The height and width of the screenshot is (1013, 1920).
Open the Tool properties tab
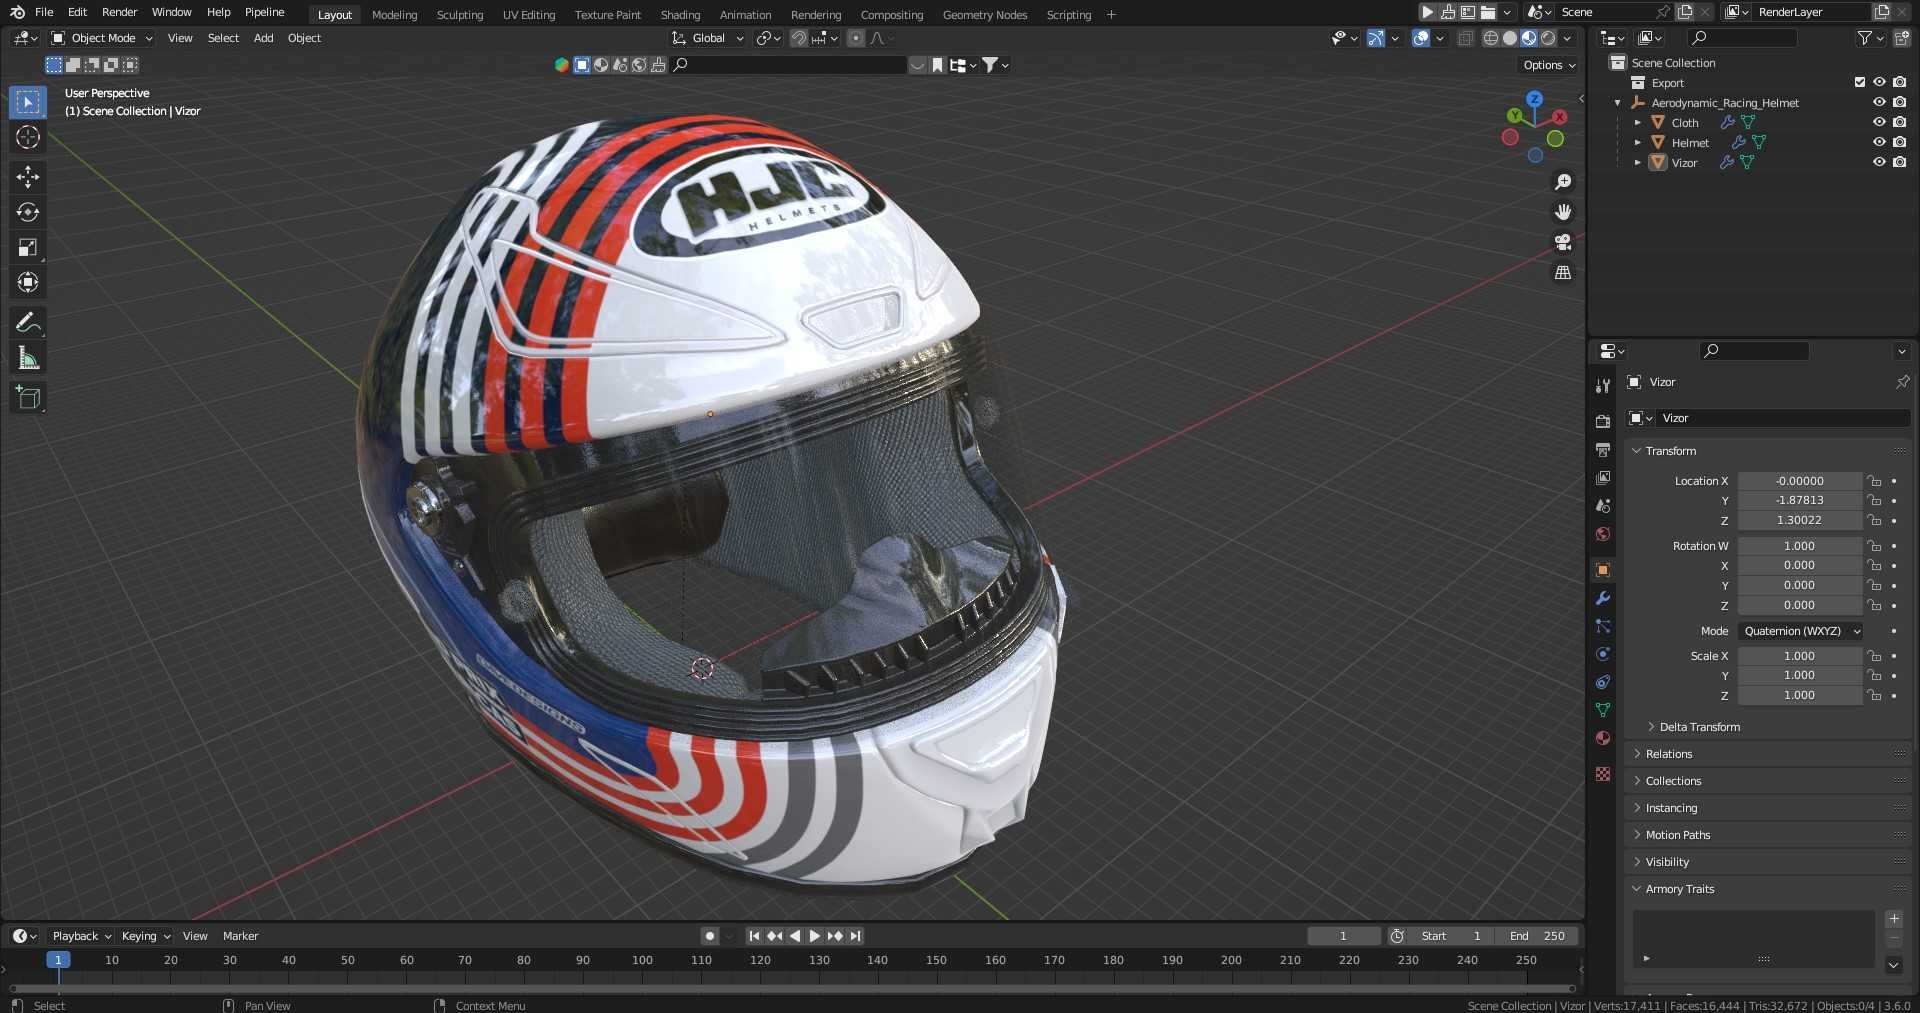coord(1603,386)
